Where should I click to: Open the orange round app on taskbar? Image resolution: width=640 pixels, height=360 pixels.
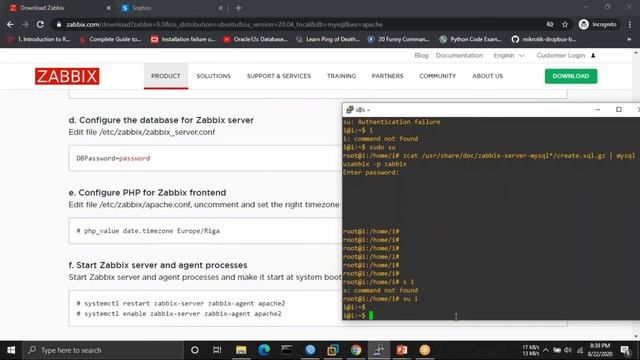click(x=425, y=350)
